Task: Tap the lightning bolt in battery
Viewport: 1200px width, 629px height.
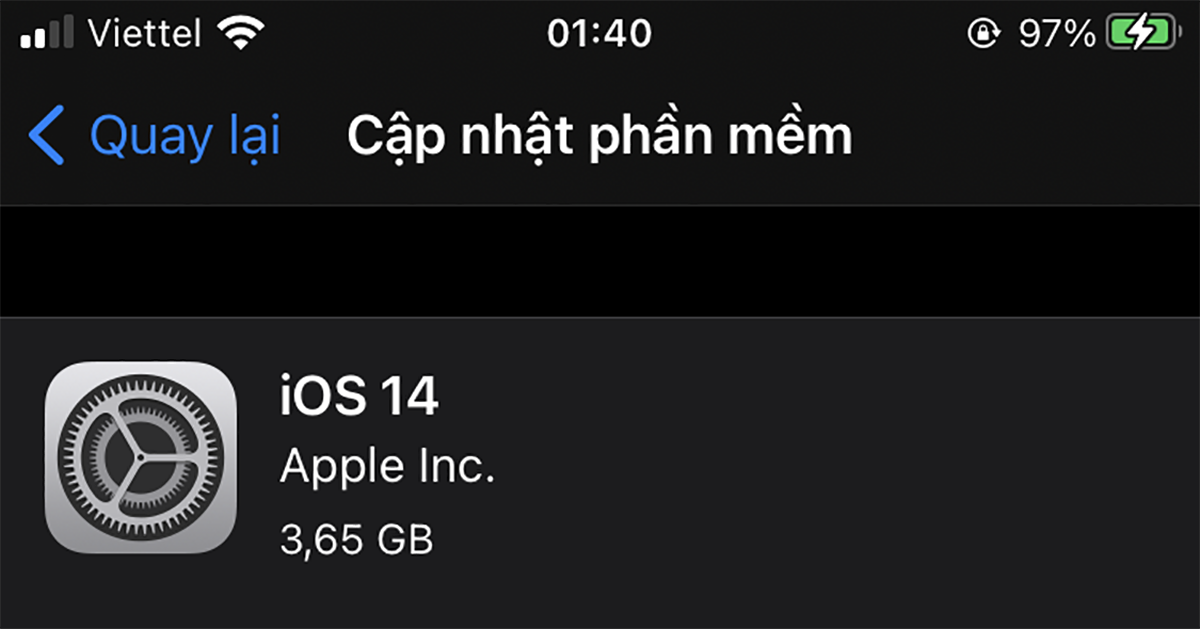Action: pos(1139,35)
